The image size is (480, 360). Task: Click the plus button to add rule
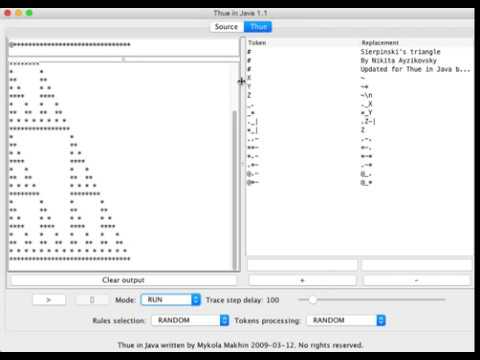(x=302, y=280)
